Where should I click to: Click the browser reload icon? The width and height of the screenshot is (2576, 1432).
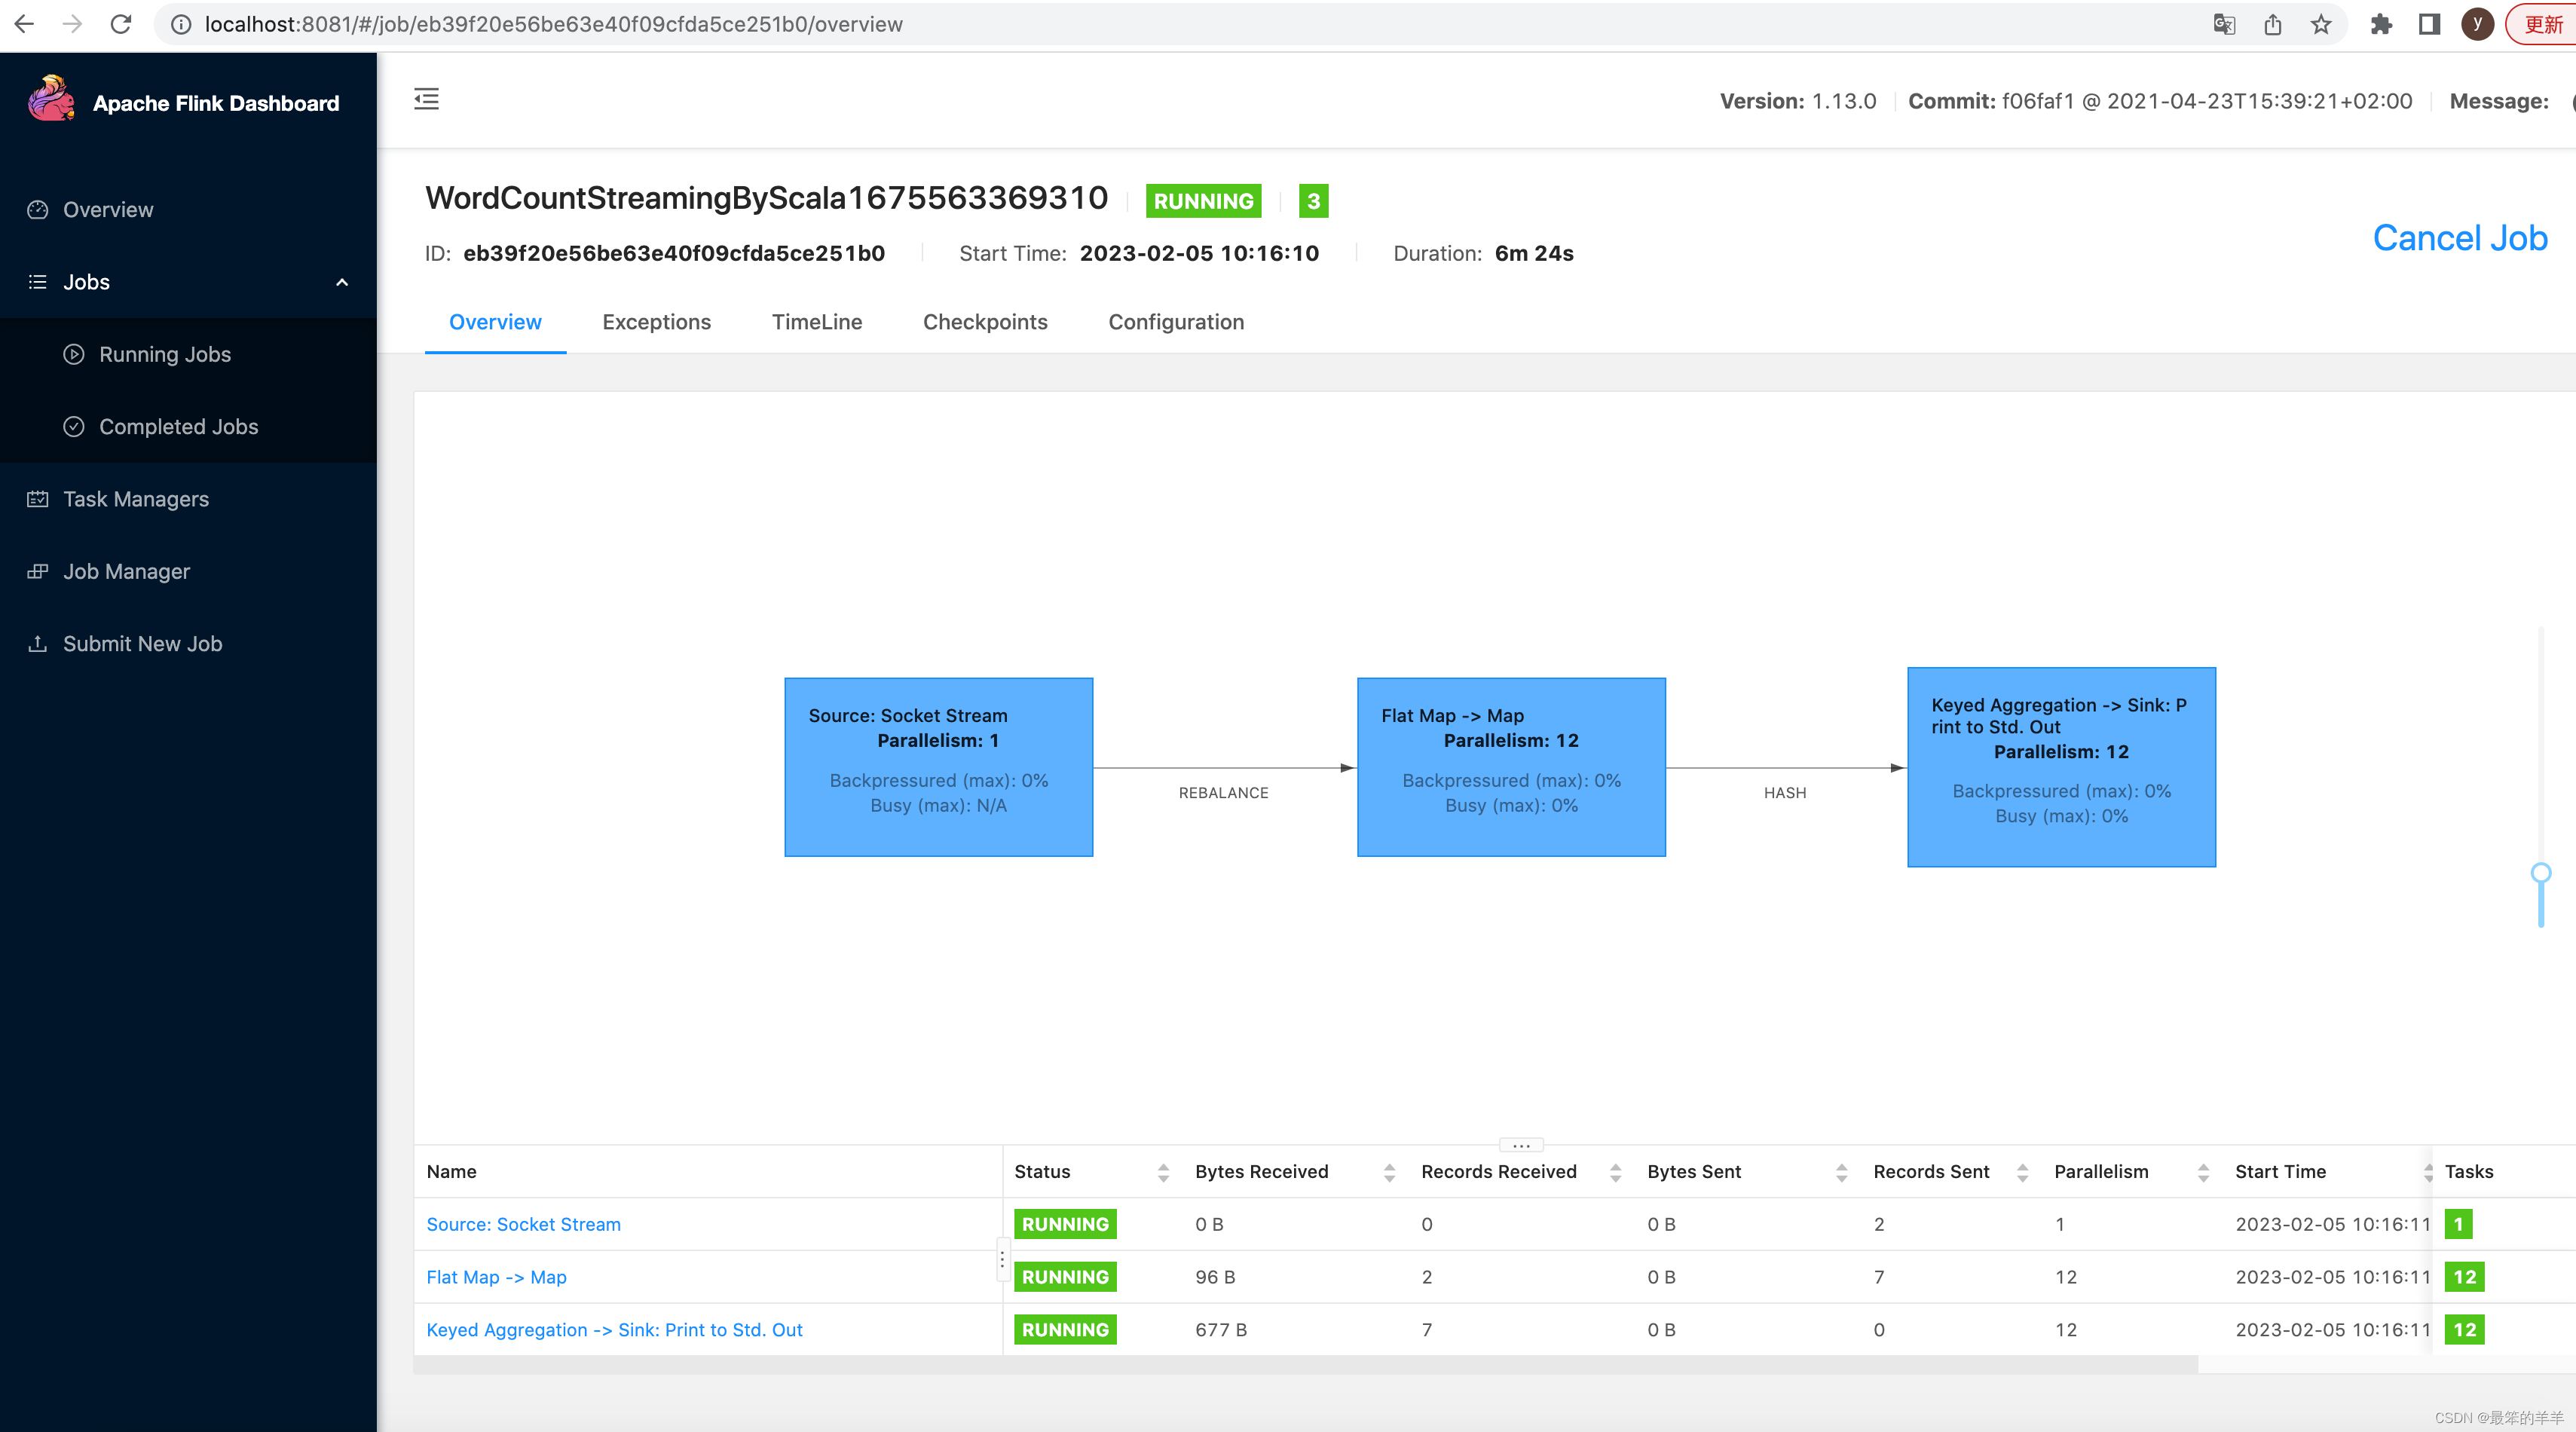pyautogui.click(x=121, y=24)
